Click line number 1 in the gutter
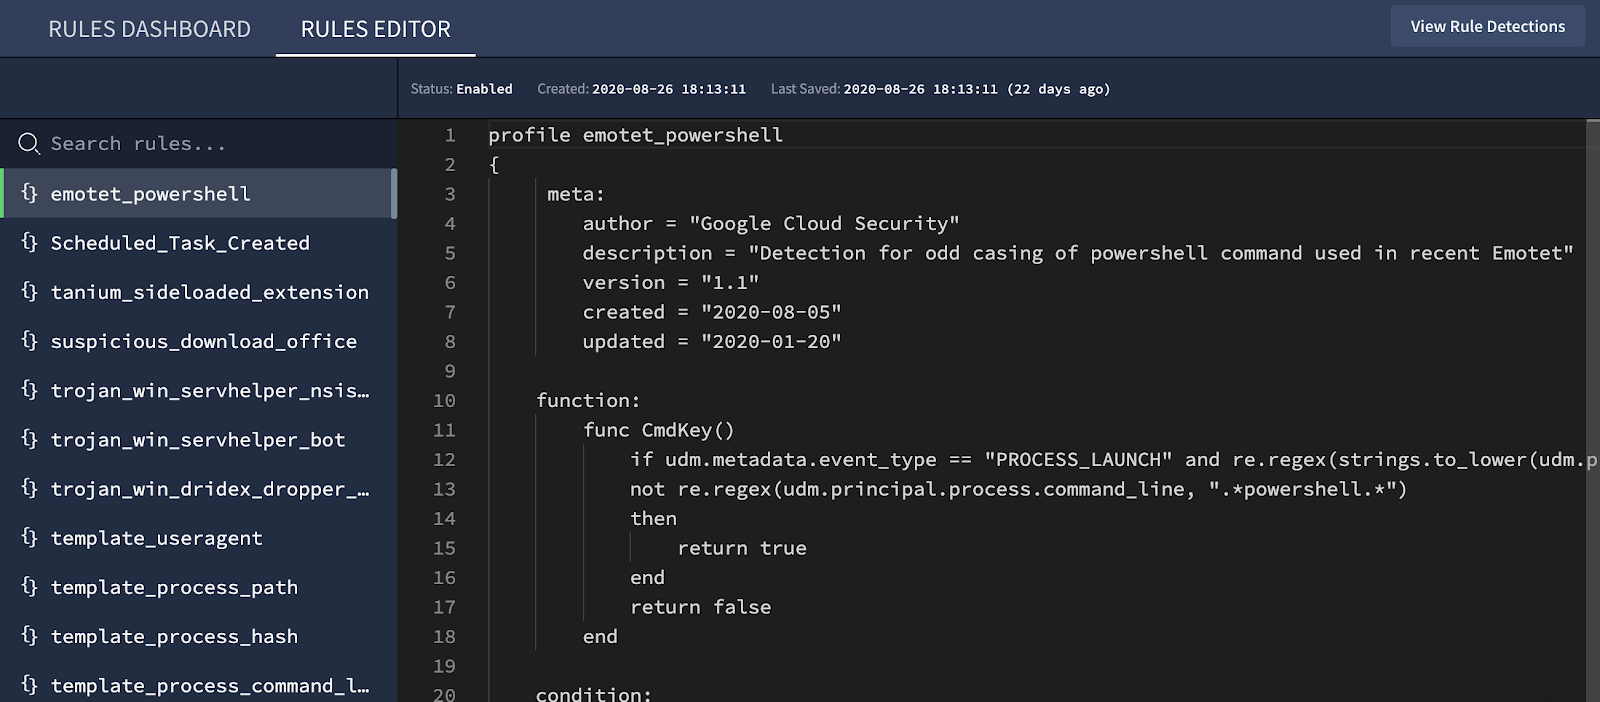 450,135
